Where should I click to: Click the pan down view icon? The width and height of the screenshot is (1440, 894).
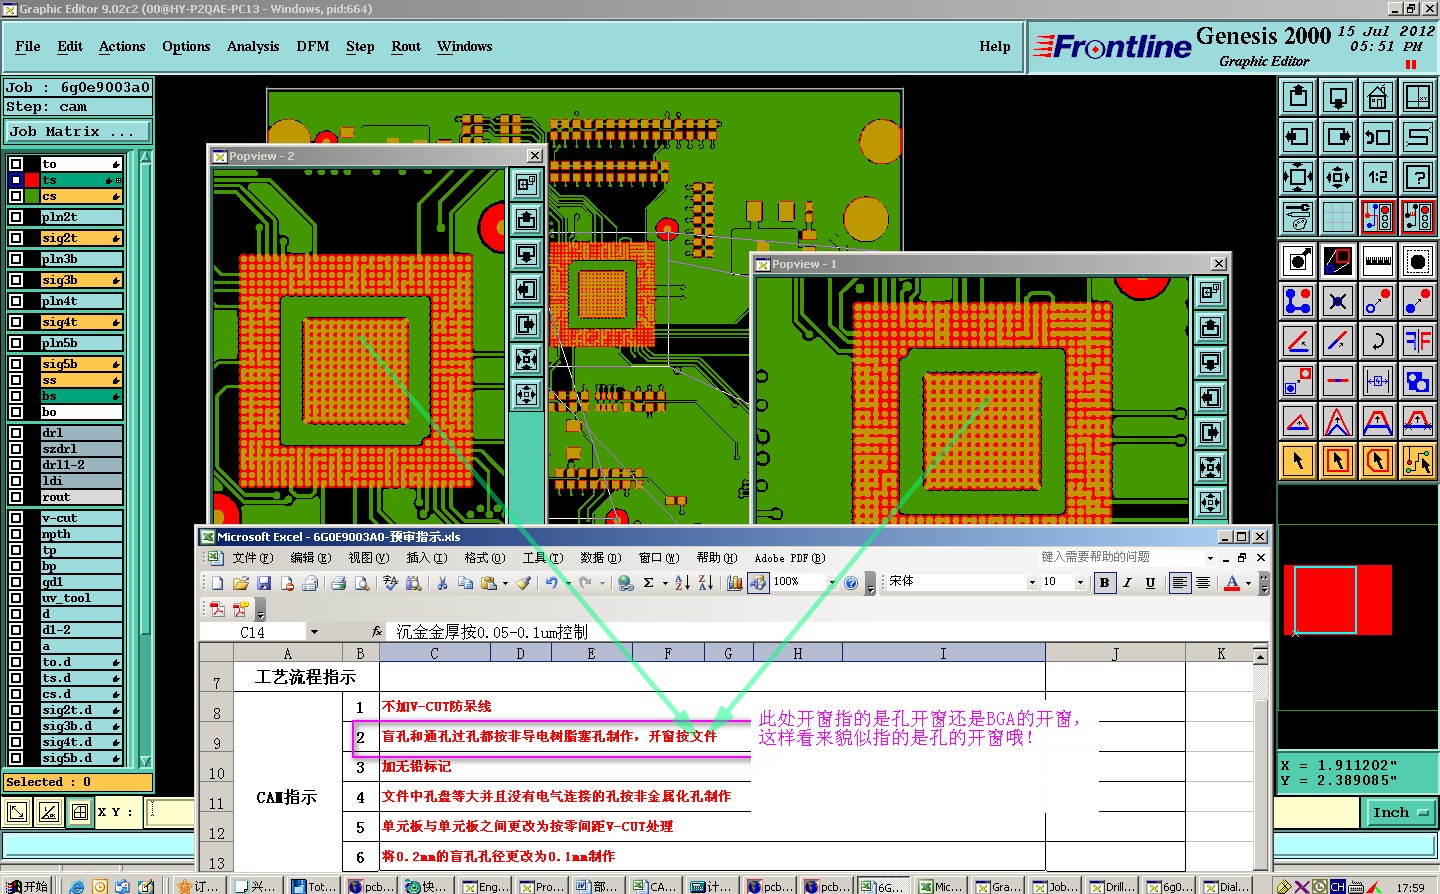click(x=1338, y=97)
